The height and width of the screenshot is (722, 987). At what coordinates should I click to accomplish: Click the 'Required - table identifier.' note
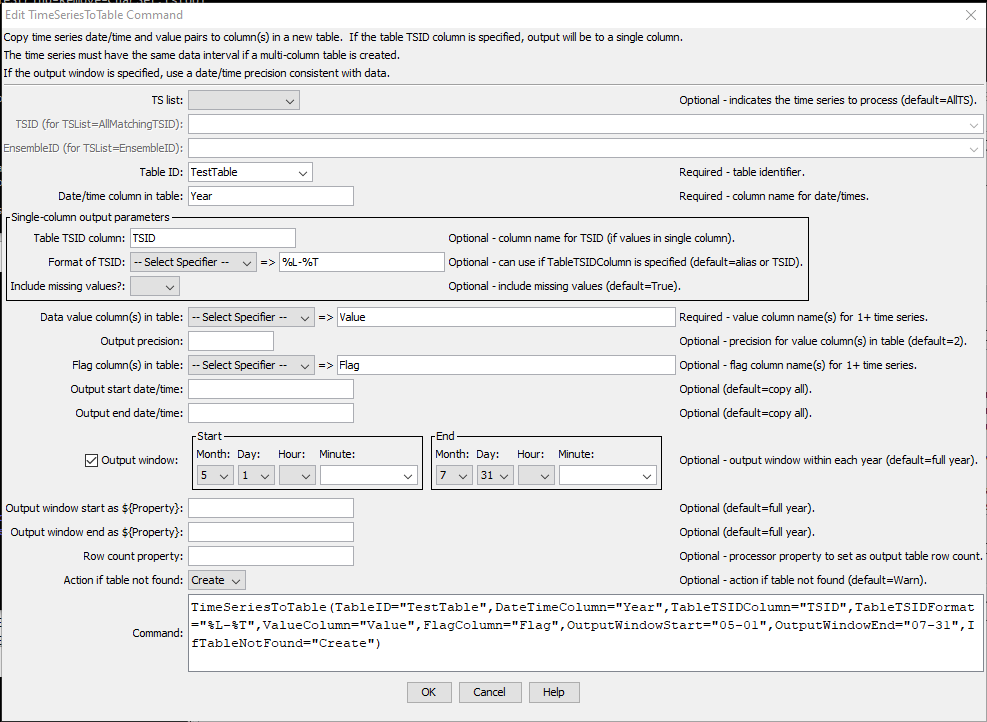[742, 172]
